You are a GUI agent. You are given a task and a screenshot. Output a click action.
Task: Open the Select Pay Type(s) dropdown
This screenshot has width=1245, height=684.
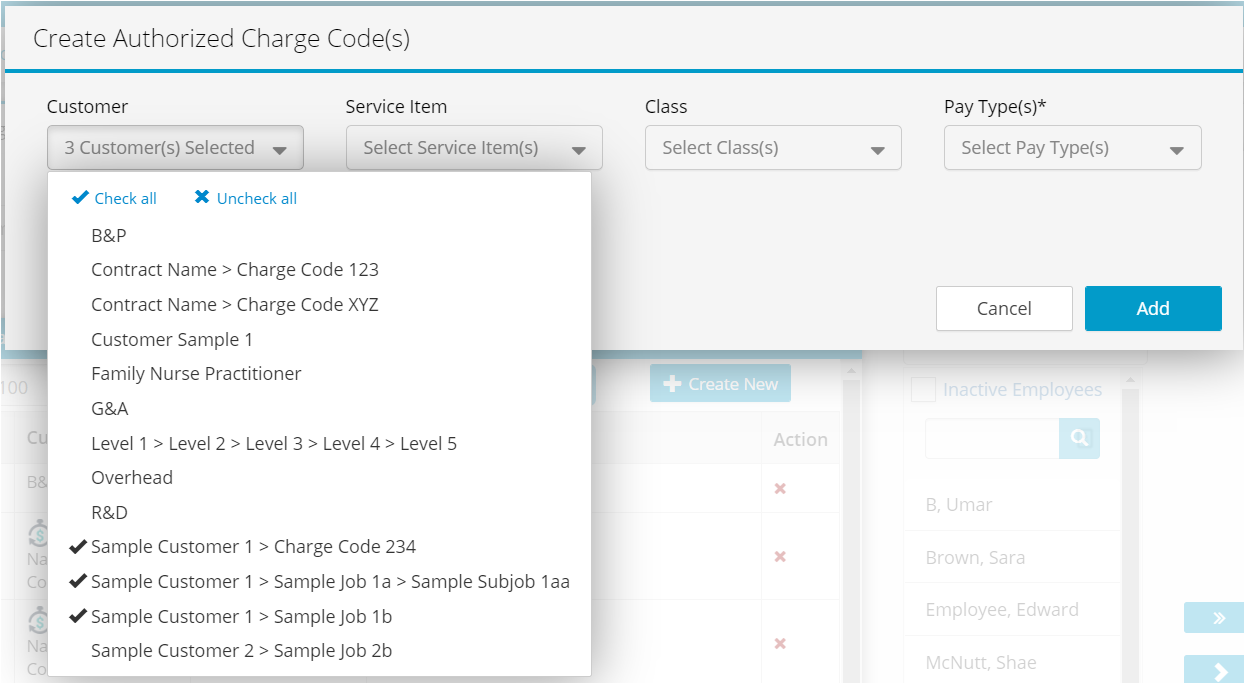[1071, 147]
